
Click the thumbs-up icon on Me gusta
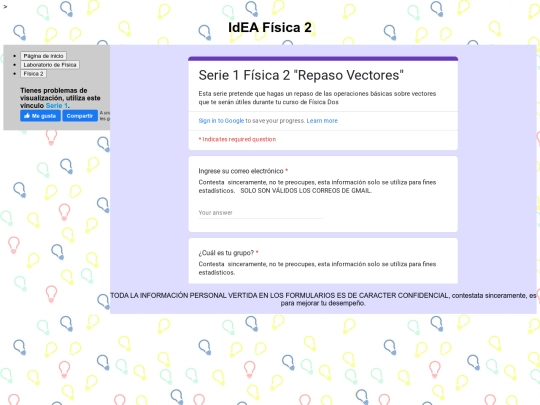click(27, 116)
